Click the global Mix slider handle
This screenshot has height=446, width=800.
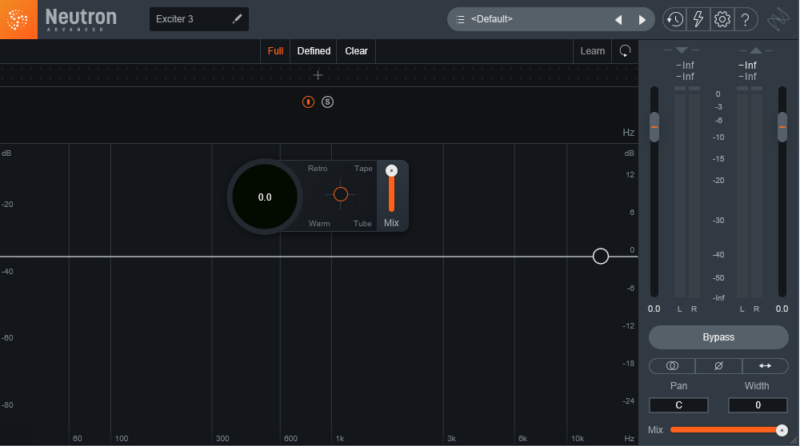pos(781,430)
